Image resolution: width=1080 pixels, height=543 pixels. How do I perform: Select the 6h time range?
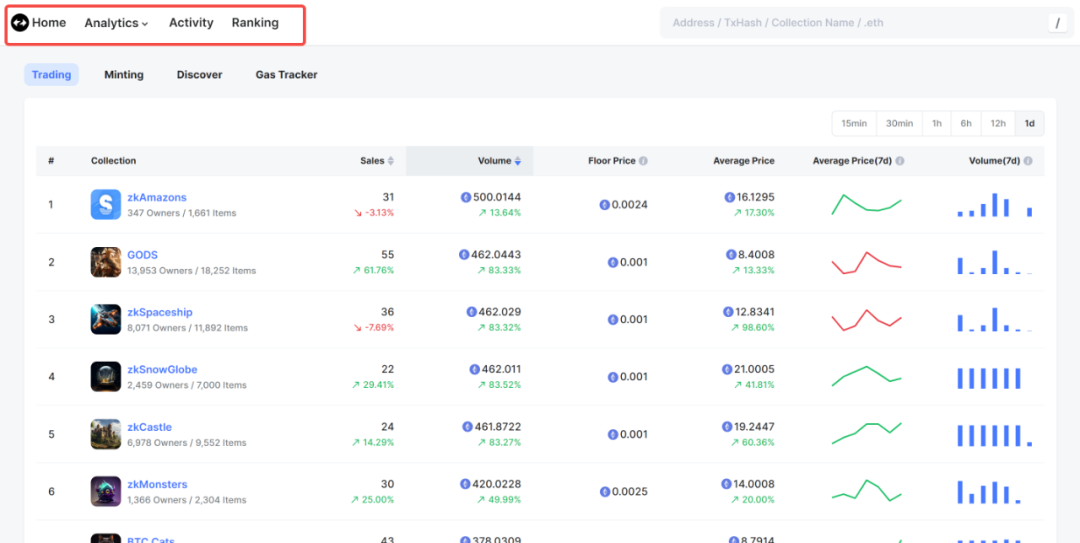point(966,123)
